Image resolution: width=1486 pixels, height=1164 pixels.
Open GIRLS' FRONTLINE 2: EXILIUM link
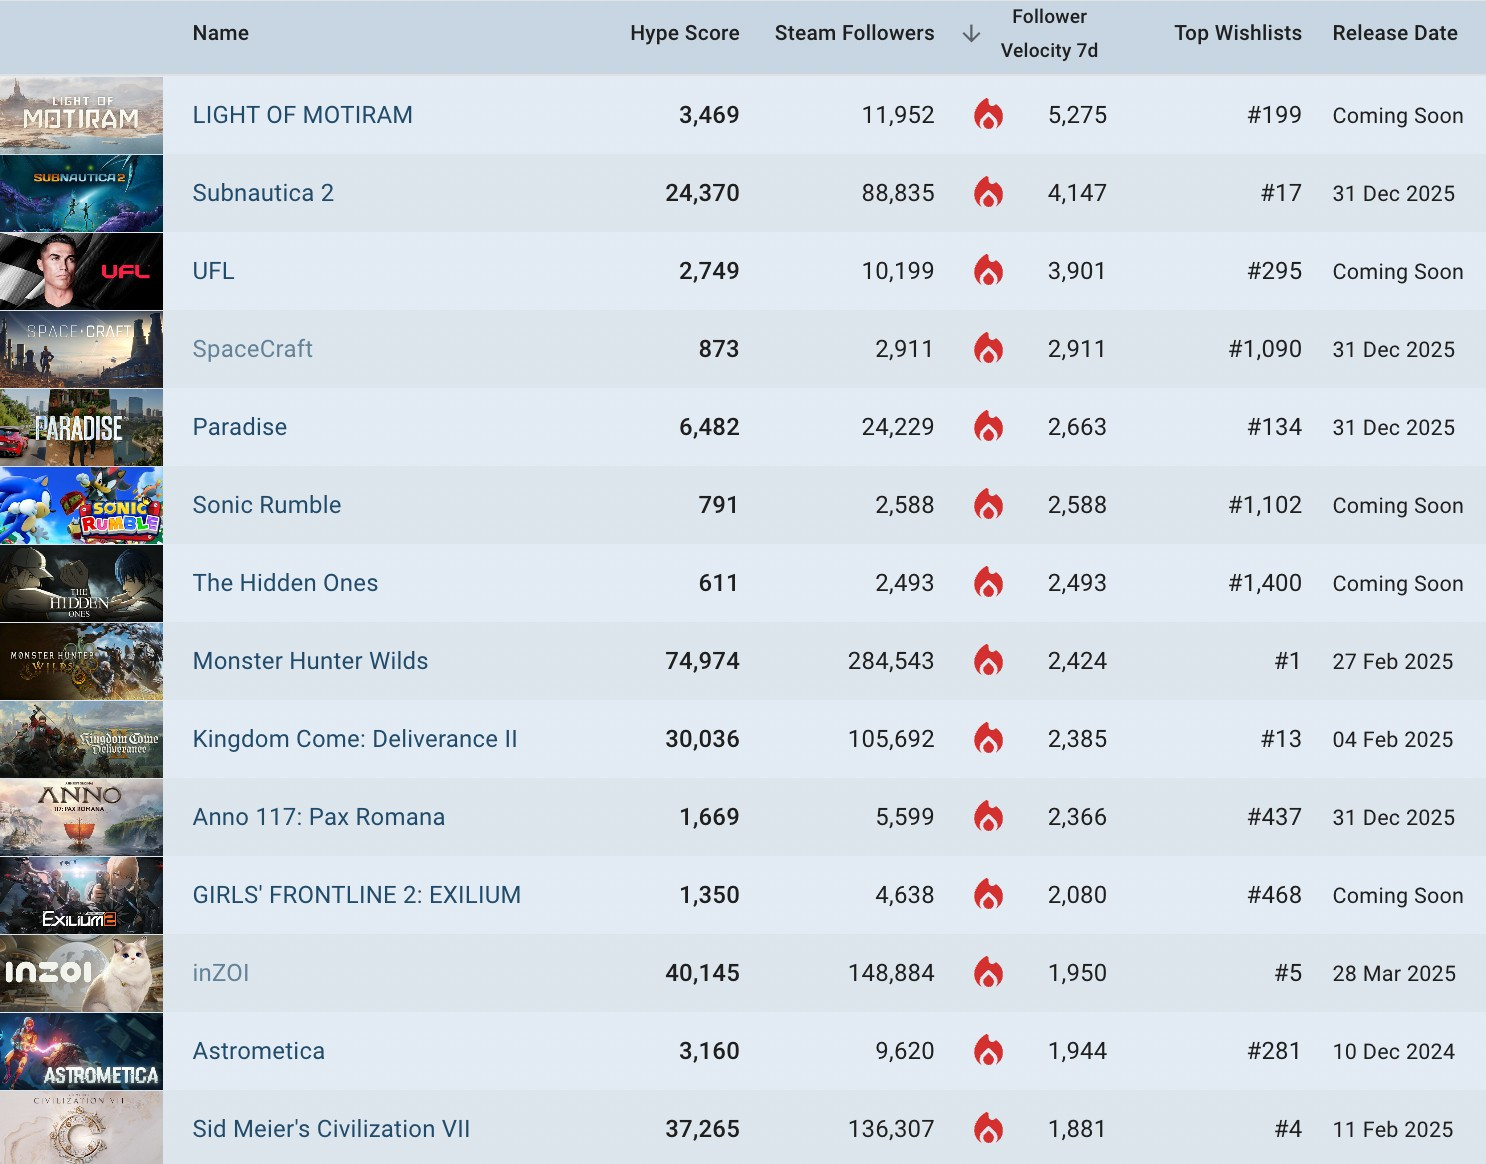pos(357,895)
